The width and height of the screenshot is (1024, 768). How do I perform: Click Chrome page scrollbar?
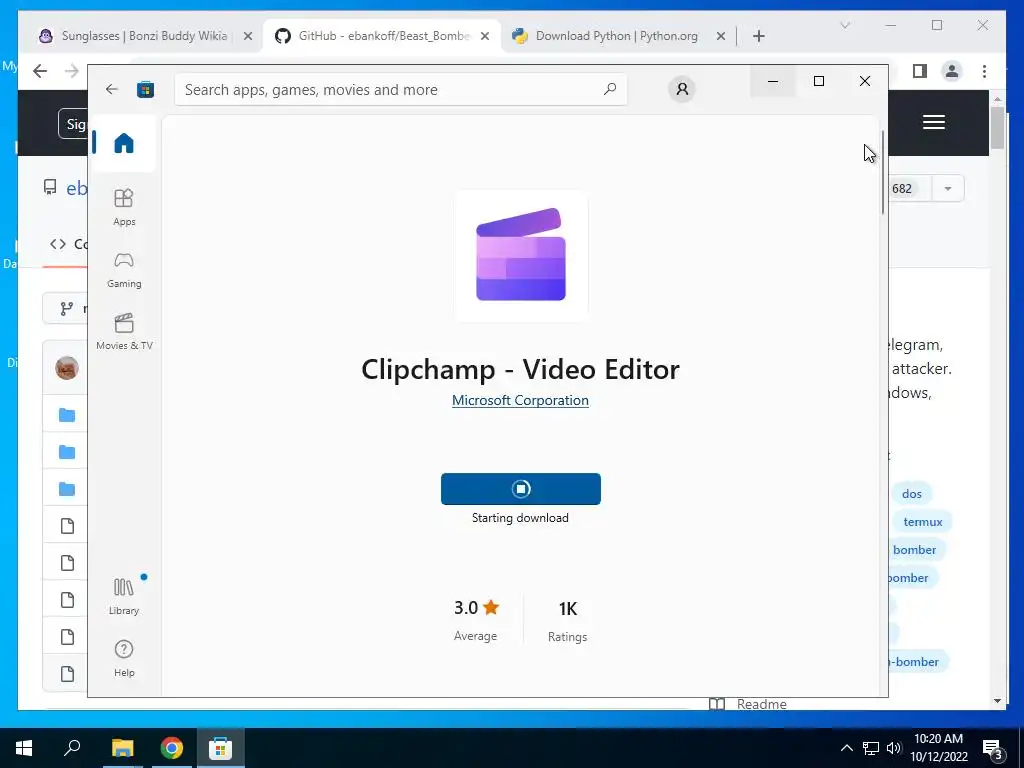997,127
